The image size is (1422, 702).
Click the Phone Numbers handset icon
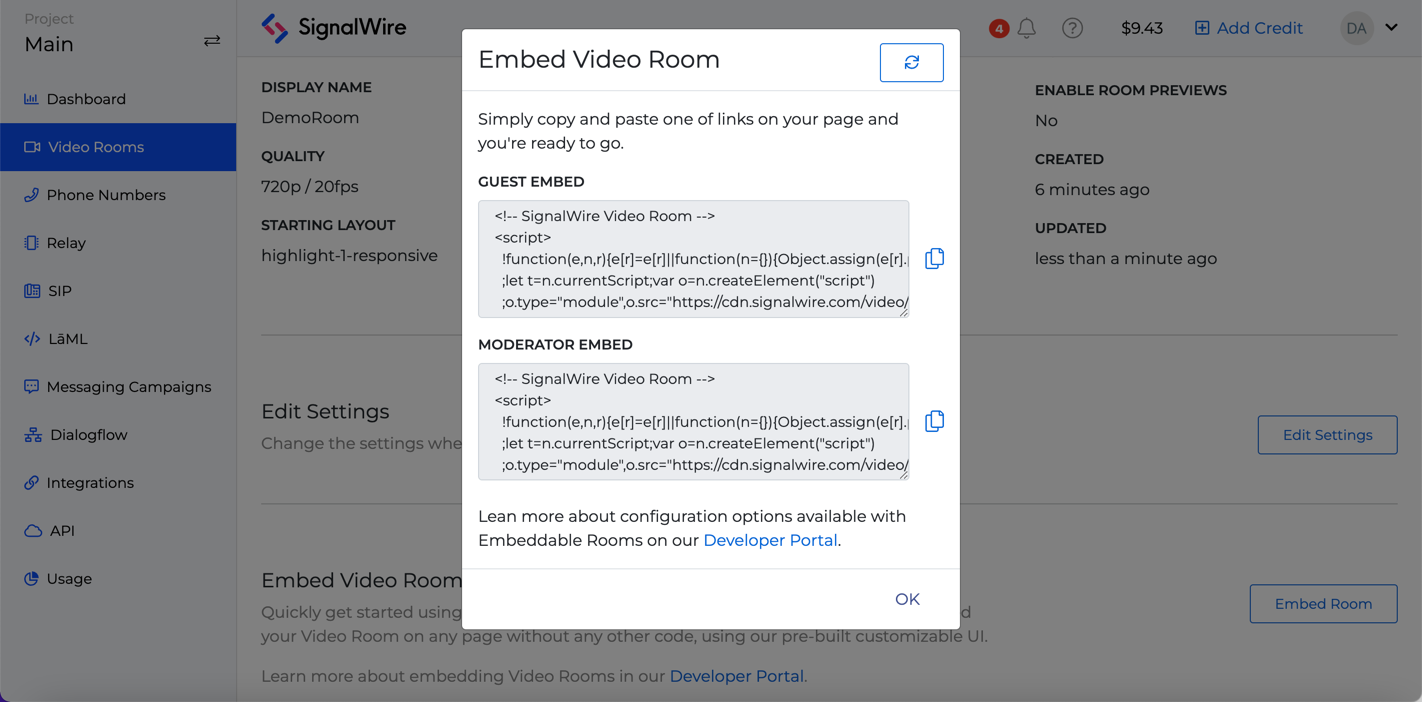coord(31,195)
